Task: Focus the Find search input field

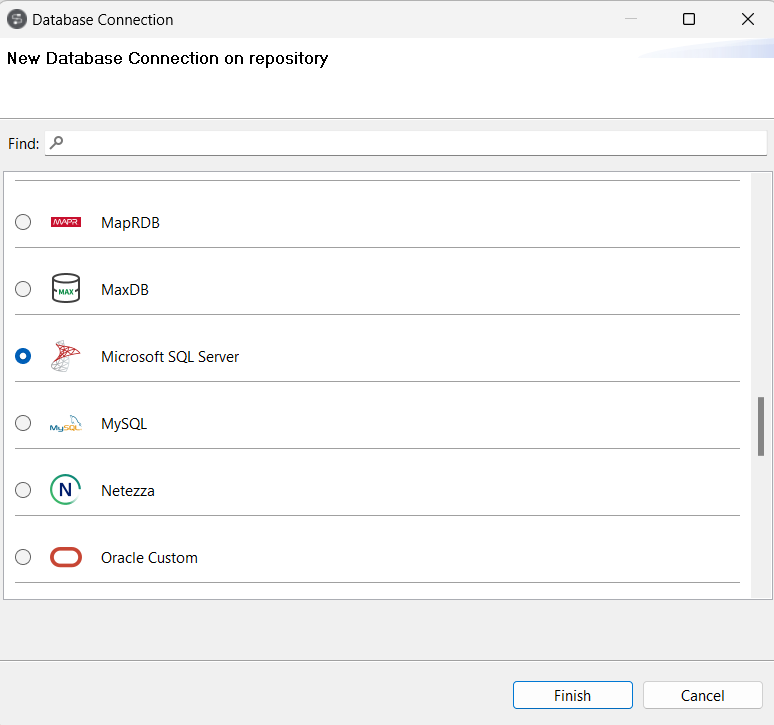Action: point(410,143)
